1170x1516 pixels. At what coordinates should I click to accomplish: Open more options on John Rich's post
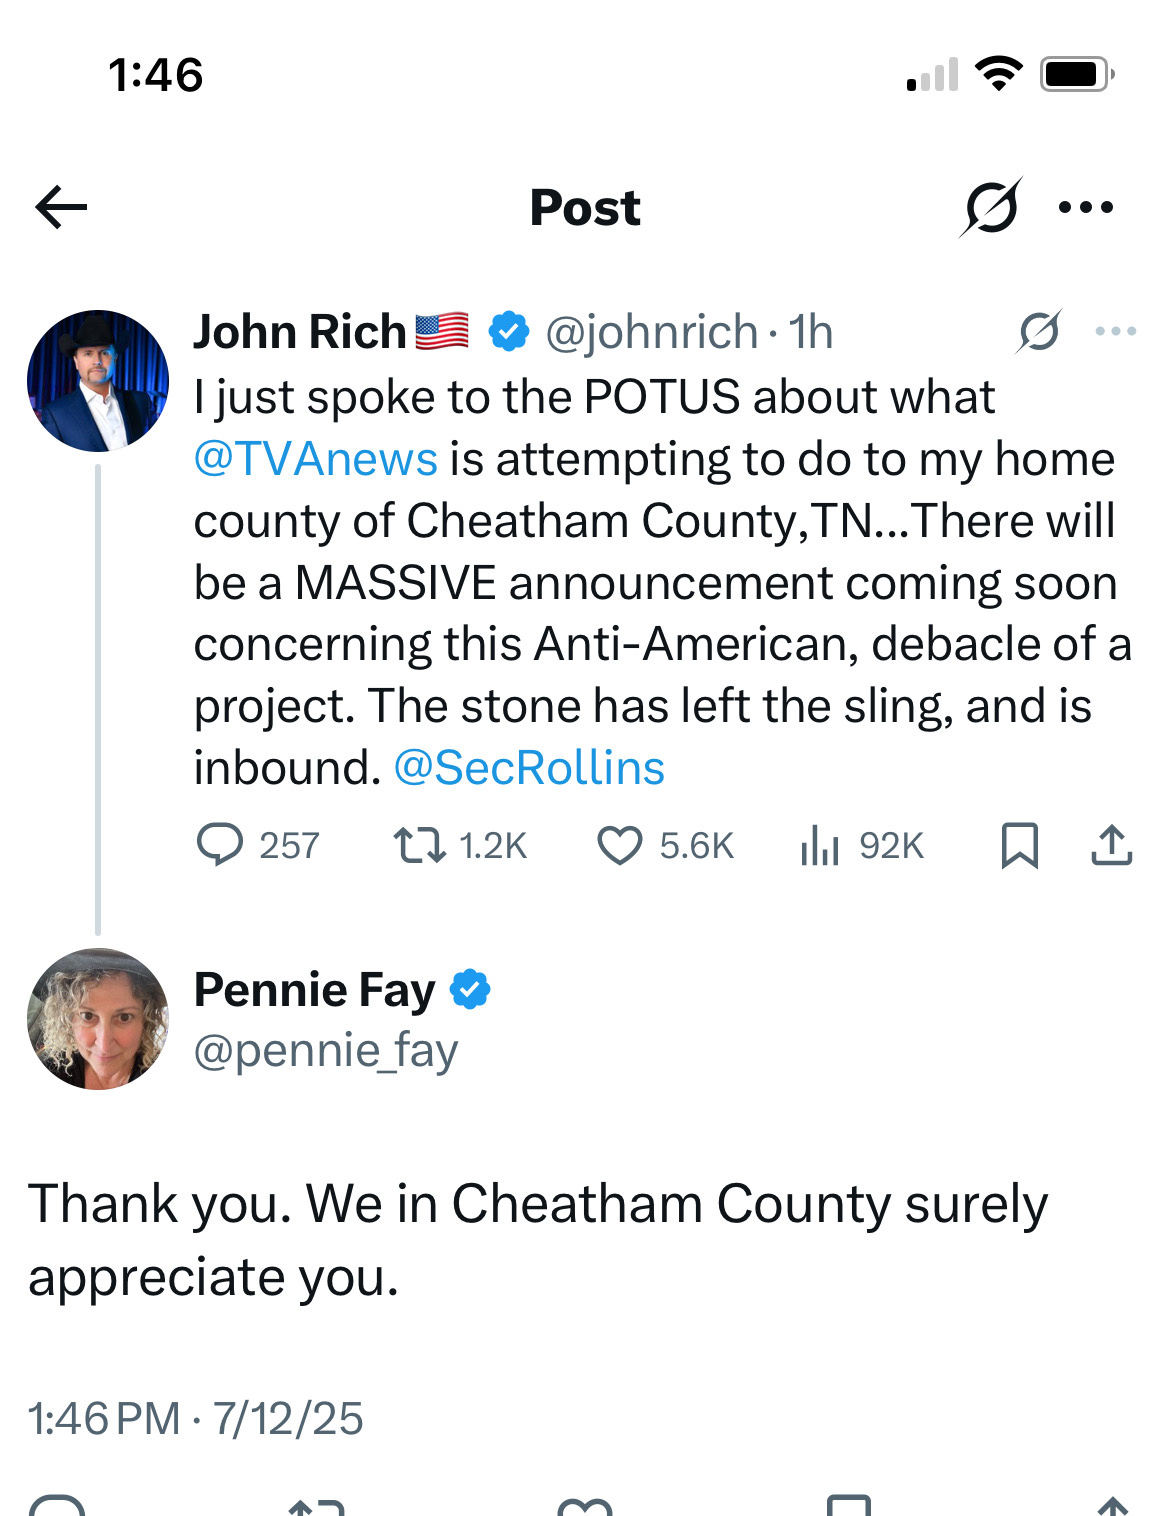coord(1116,331)
